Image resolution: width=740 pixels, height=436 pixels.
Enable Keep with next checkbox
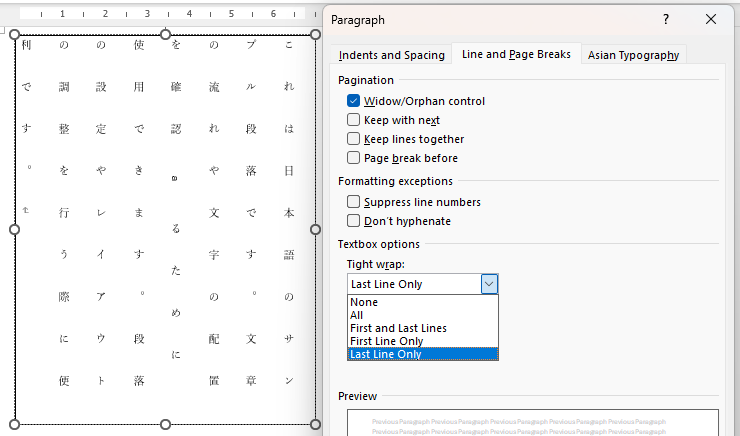354,120
